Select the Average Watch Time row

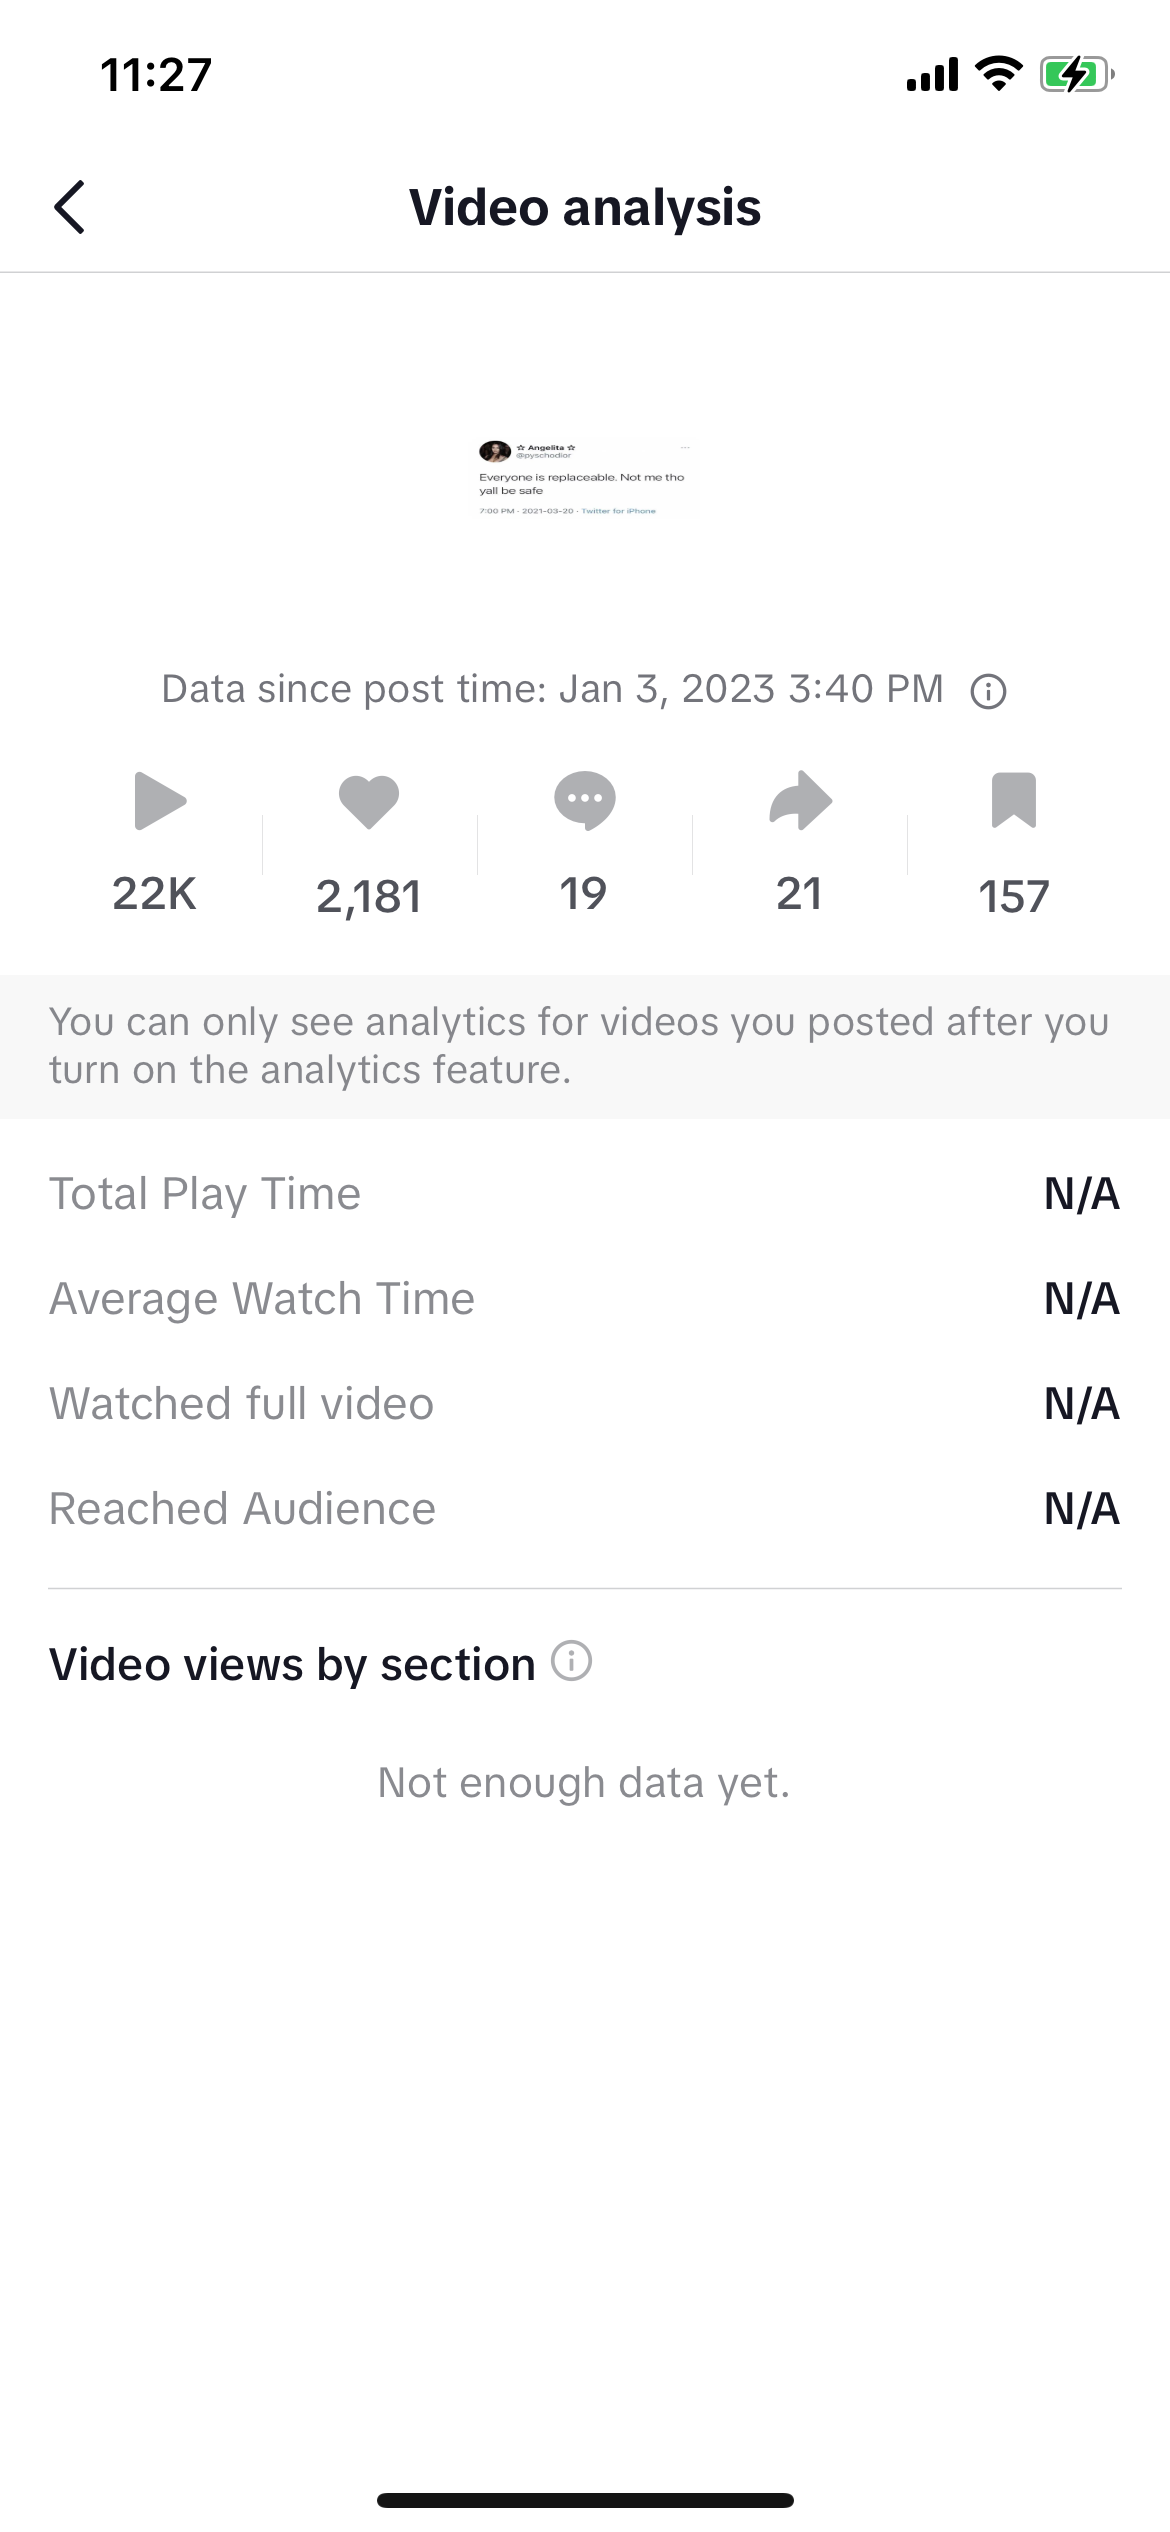tap(585, 1299)
